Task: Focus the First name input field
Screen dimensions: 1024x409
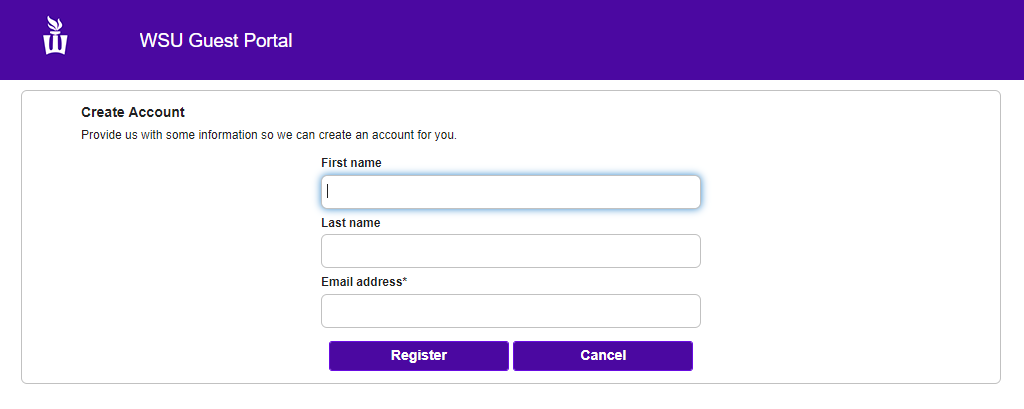Action: click(x=510, y=192)
